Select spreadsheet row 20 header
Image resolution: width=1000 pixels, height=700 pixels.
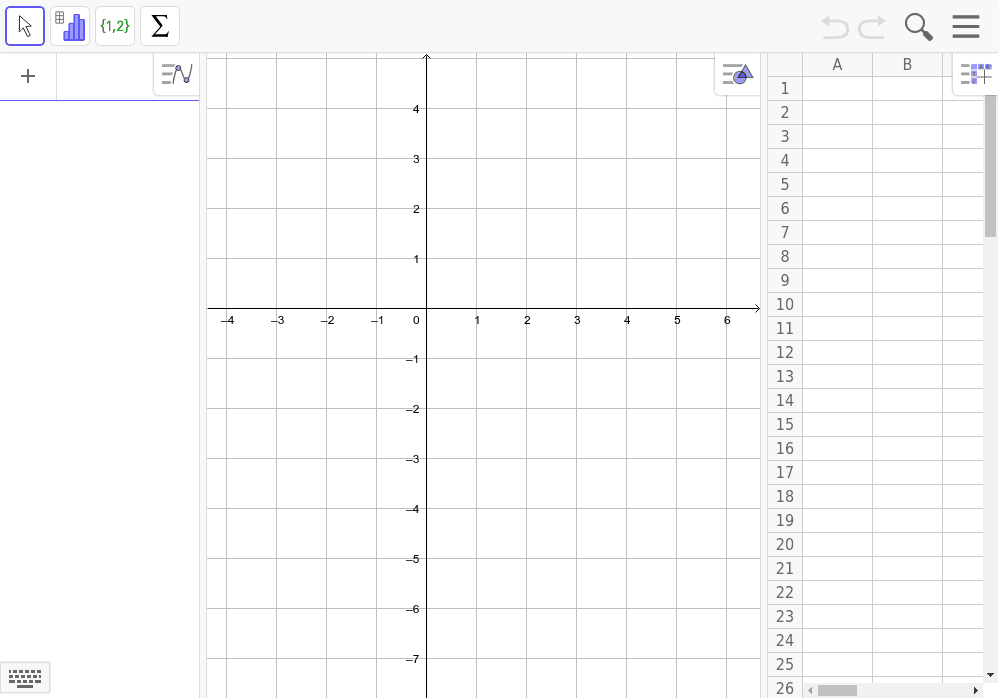[785, 544]
